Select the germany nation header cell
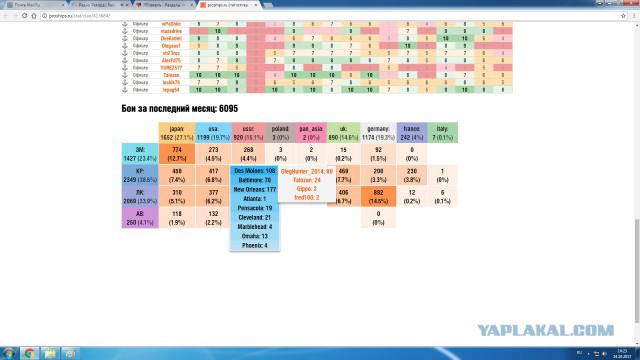This screenshot has width=640, height=360. pos(378,133)
